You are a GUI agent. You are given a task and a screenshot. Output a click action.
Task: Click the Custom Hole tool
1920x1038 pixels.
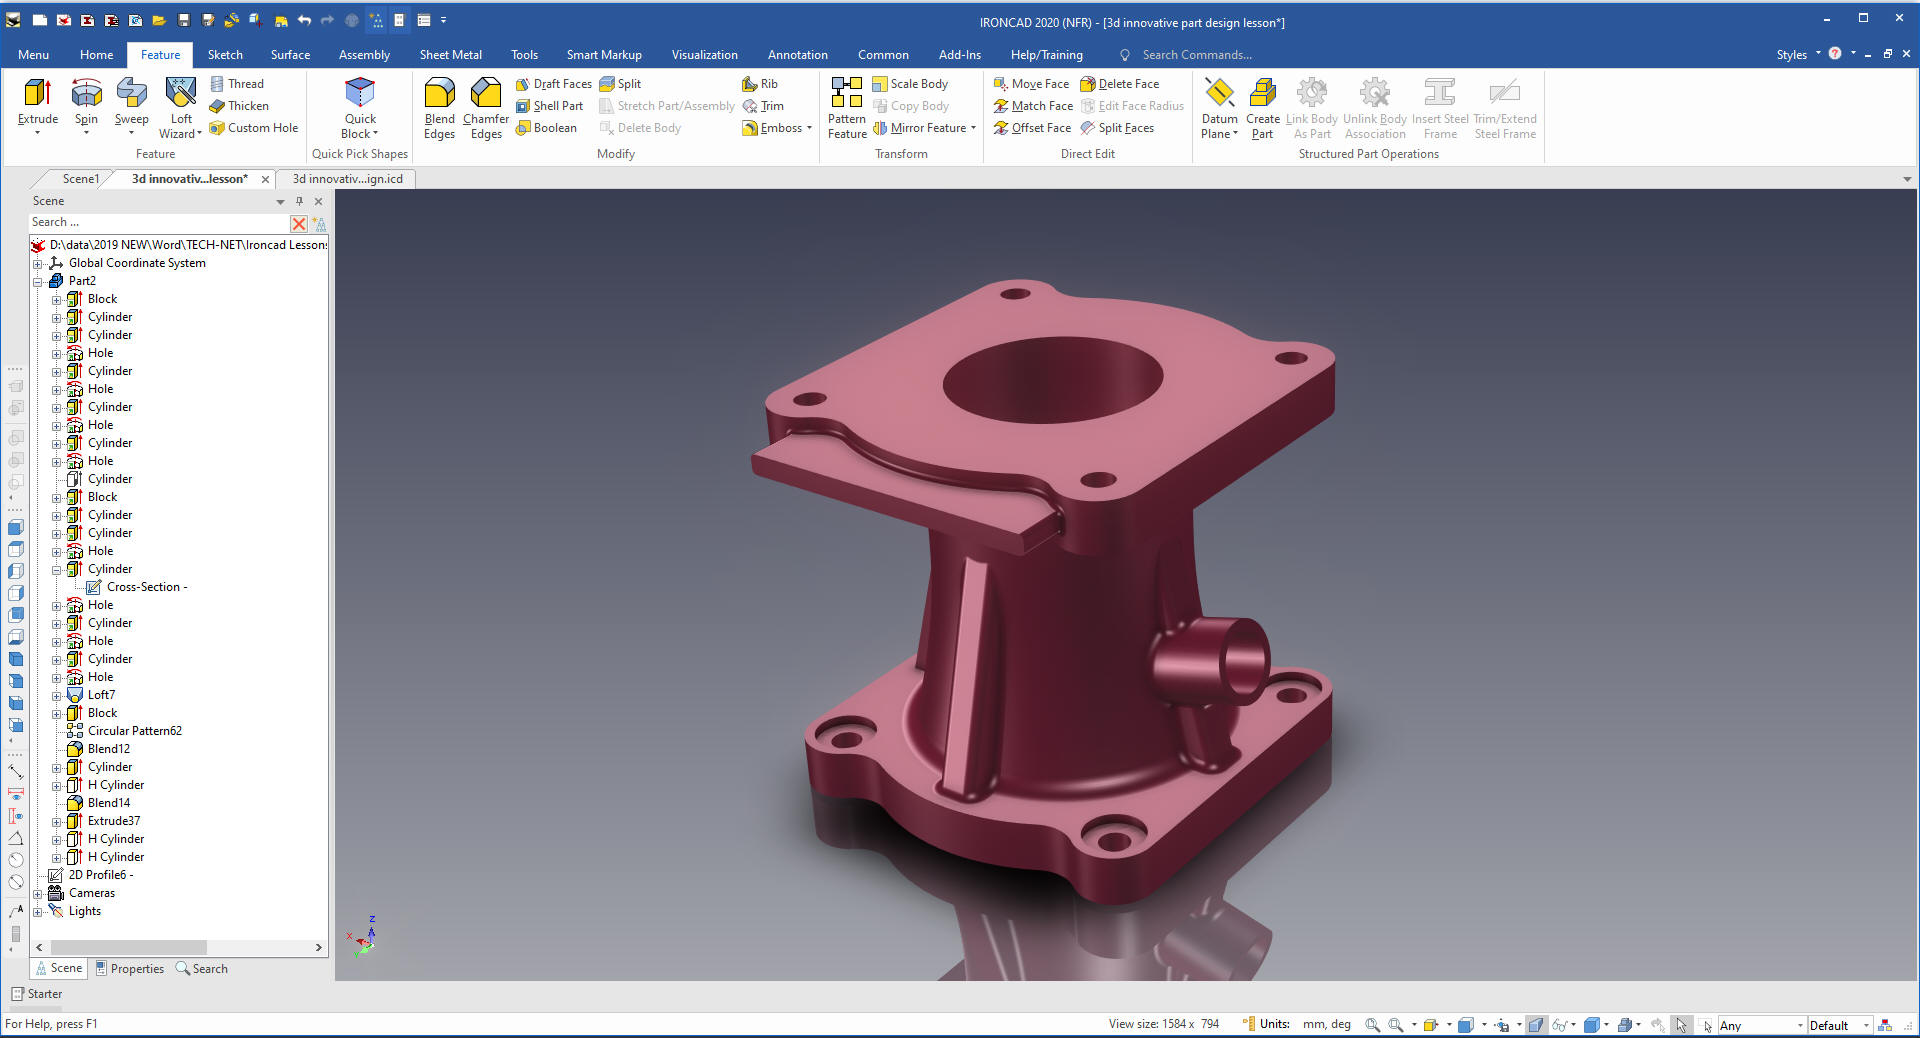tap(254, 128)
